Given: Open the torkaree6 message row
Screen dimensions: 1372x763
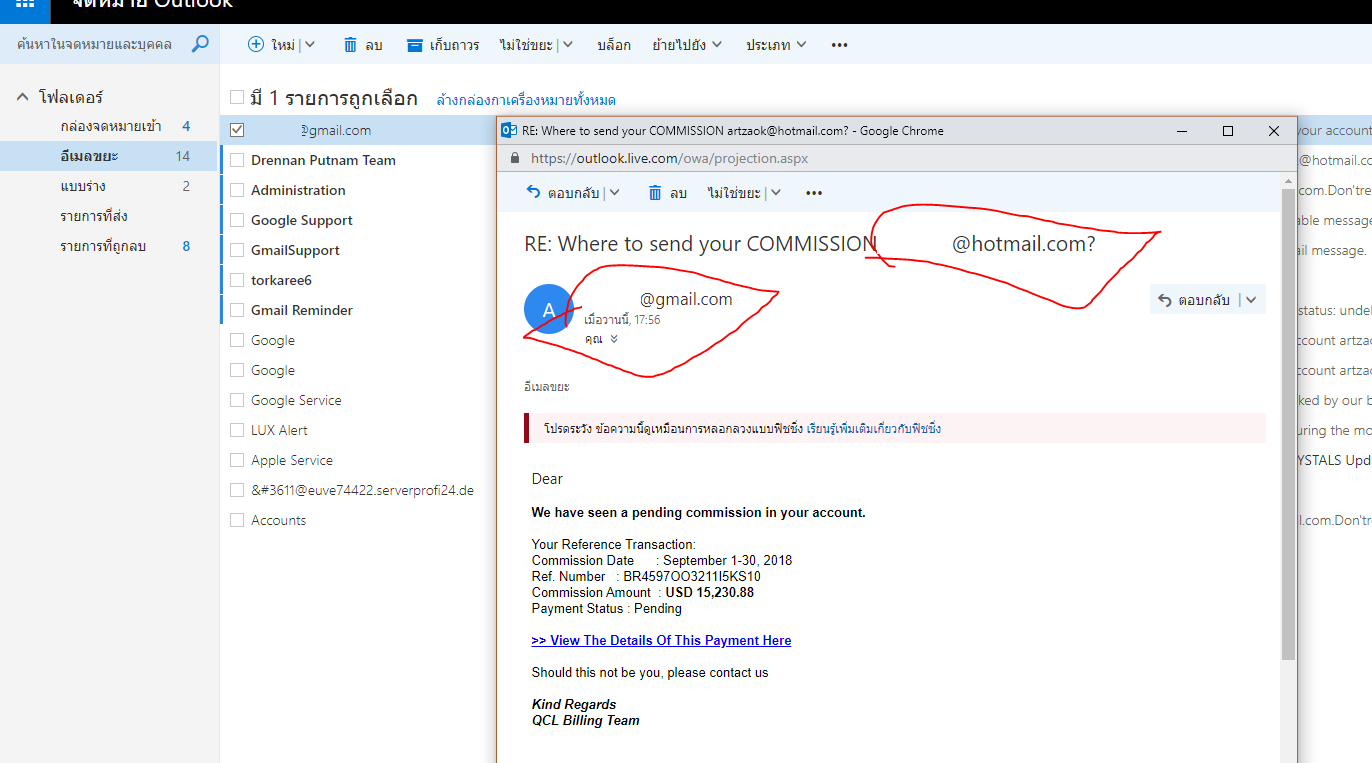Looking at the screenshot, I should pos(358,280).
